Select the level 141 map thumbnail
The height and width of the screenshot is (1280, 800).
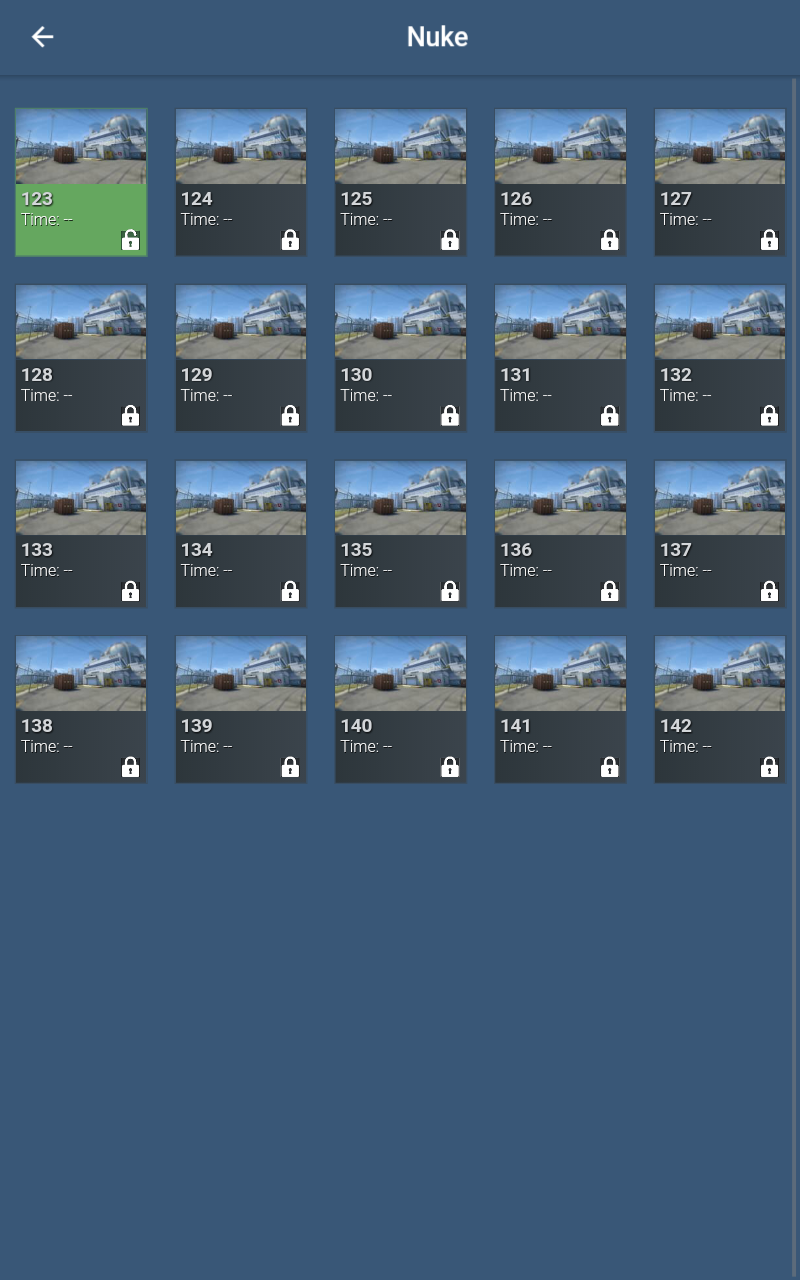click(560, 674)
